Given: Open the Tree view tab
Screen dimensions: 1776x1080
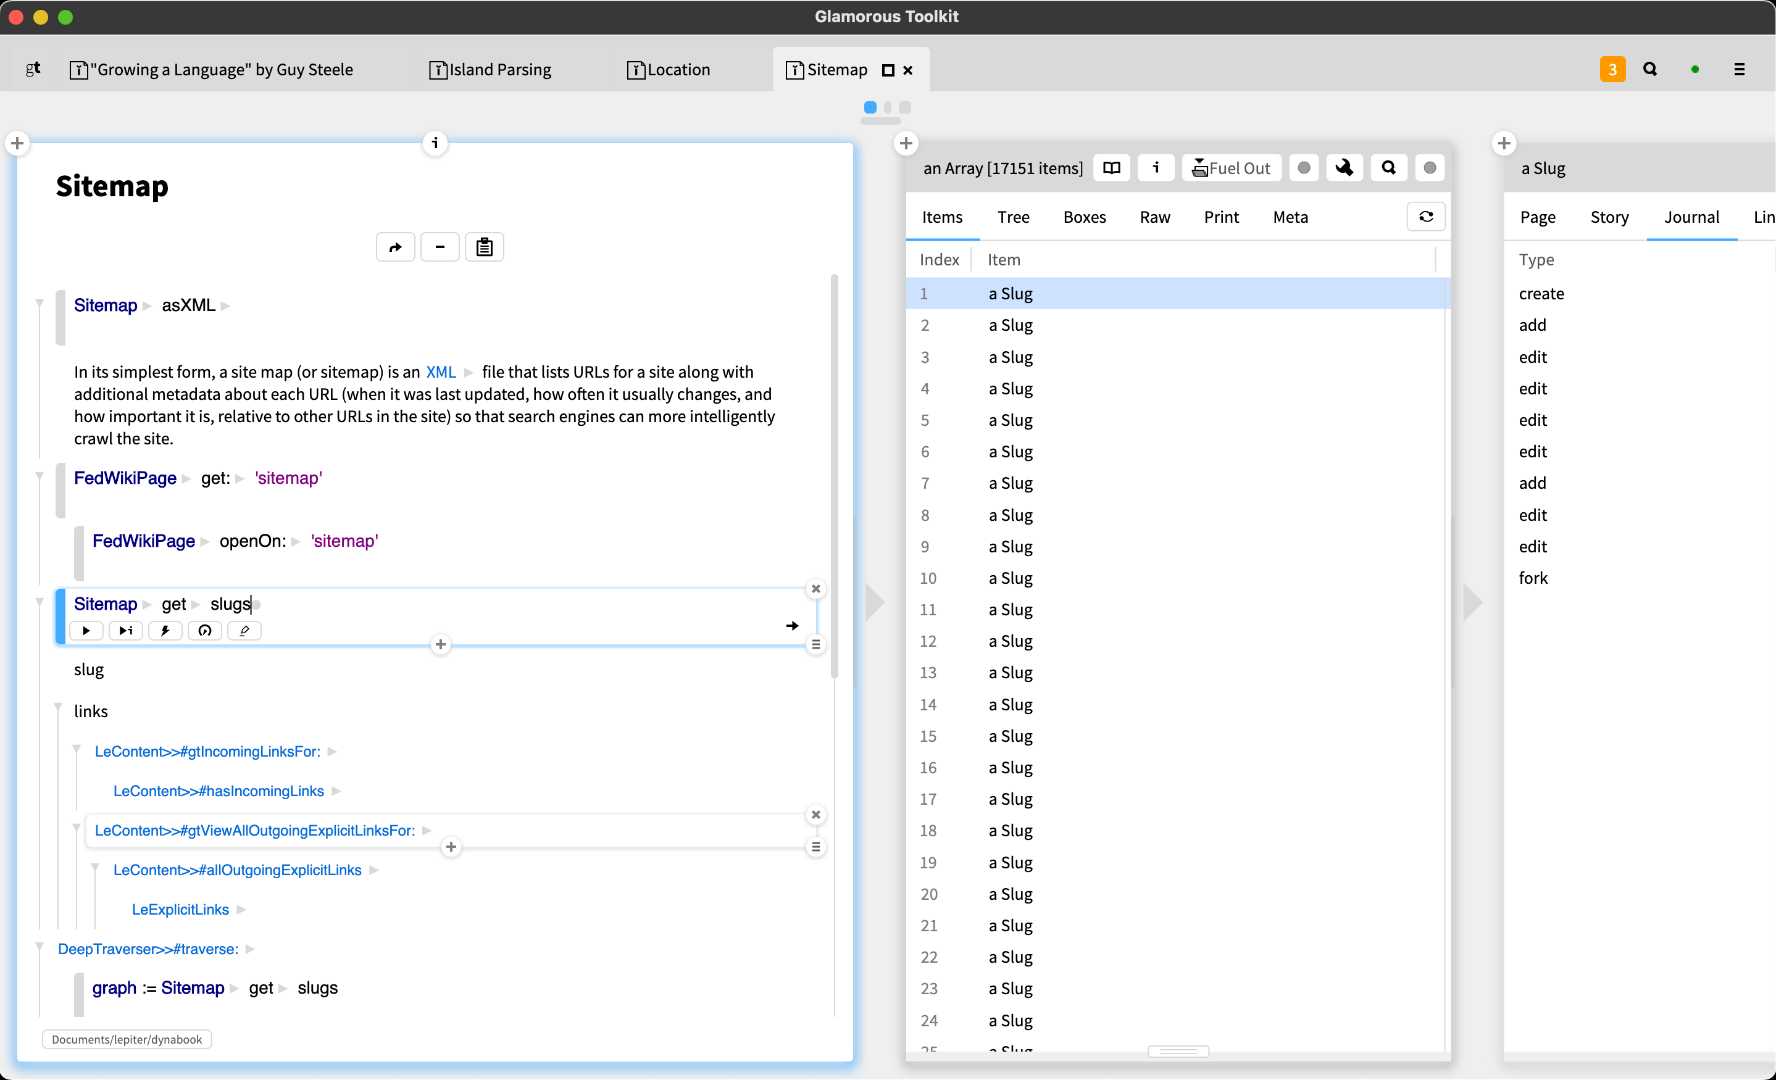Looking at the screenshot, I should click(1013, 217).
